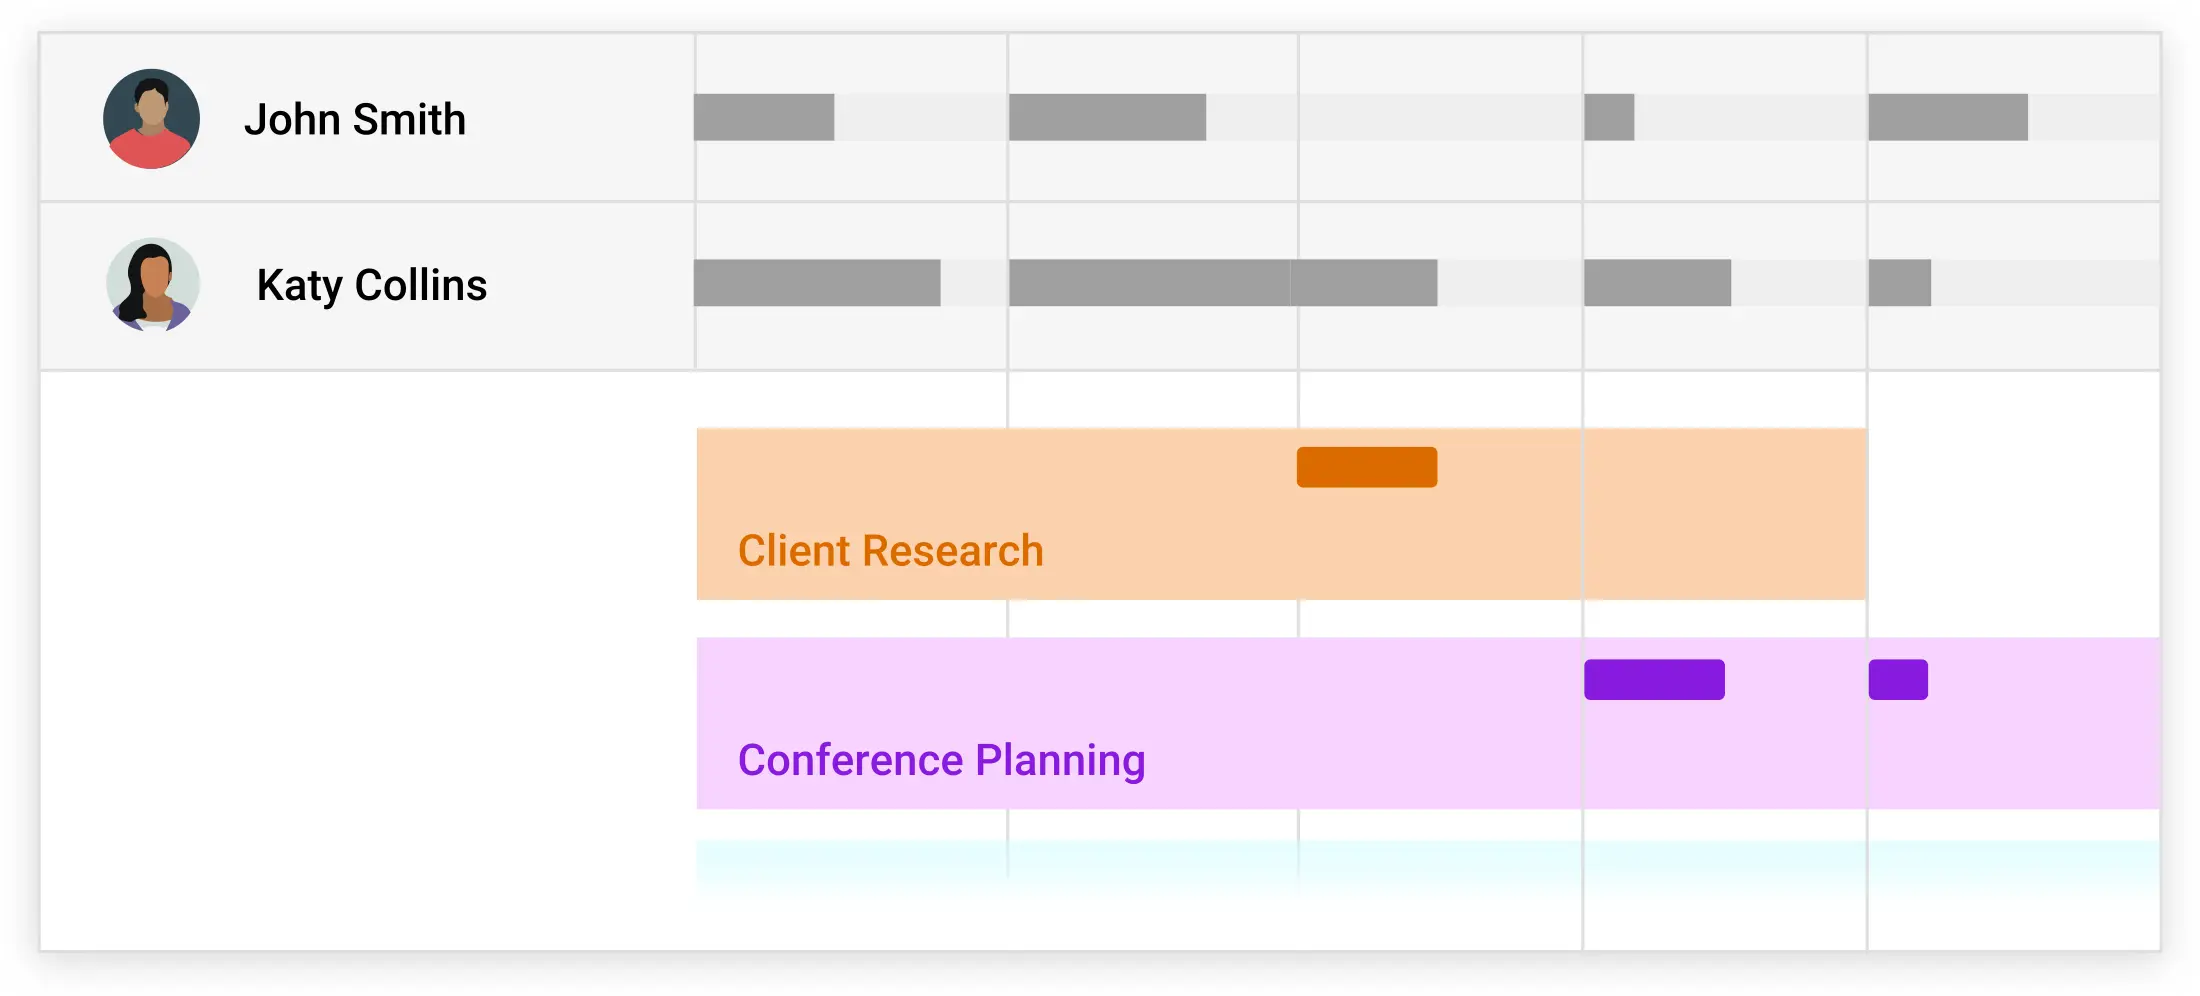2200x996 pixels.
Task: Click John Smith's avatar icon
Action: tap(151, 119)
